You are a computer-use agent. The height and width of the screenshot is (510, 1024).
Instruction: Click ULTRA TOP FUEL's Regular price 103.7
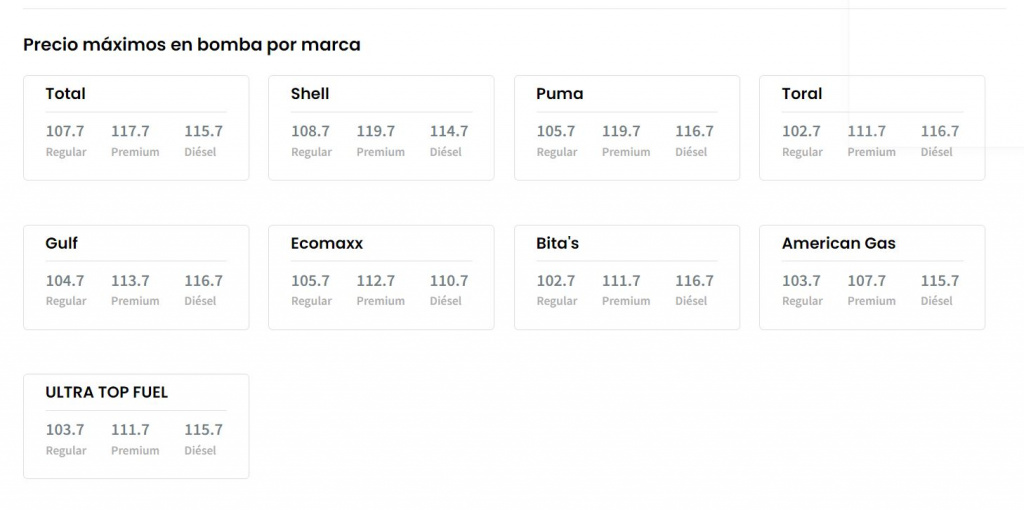tap(65, 430)
